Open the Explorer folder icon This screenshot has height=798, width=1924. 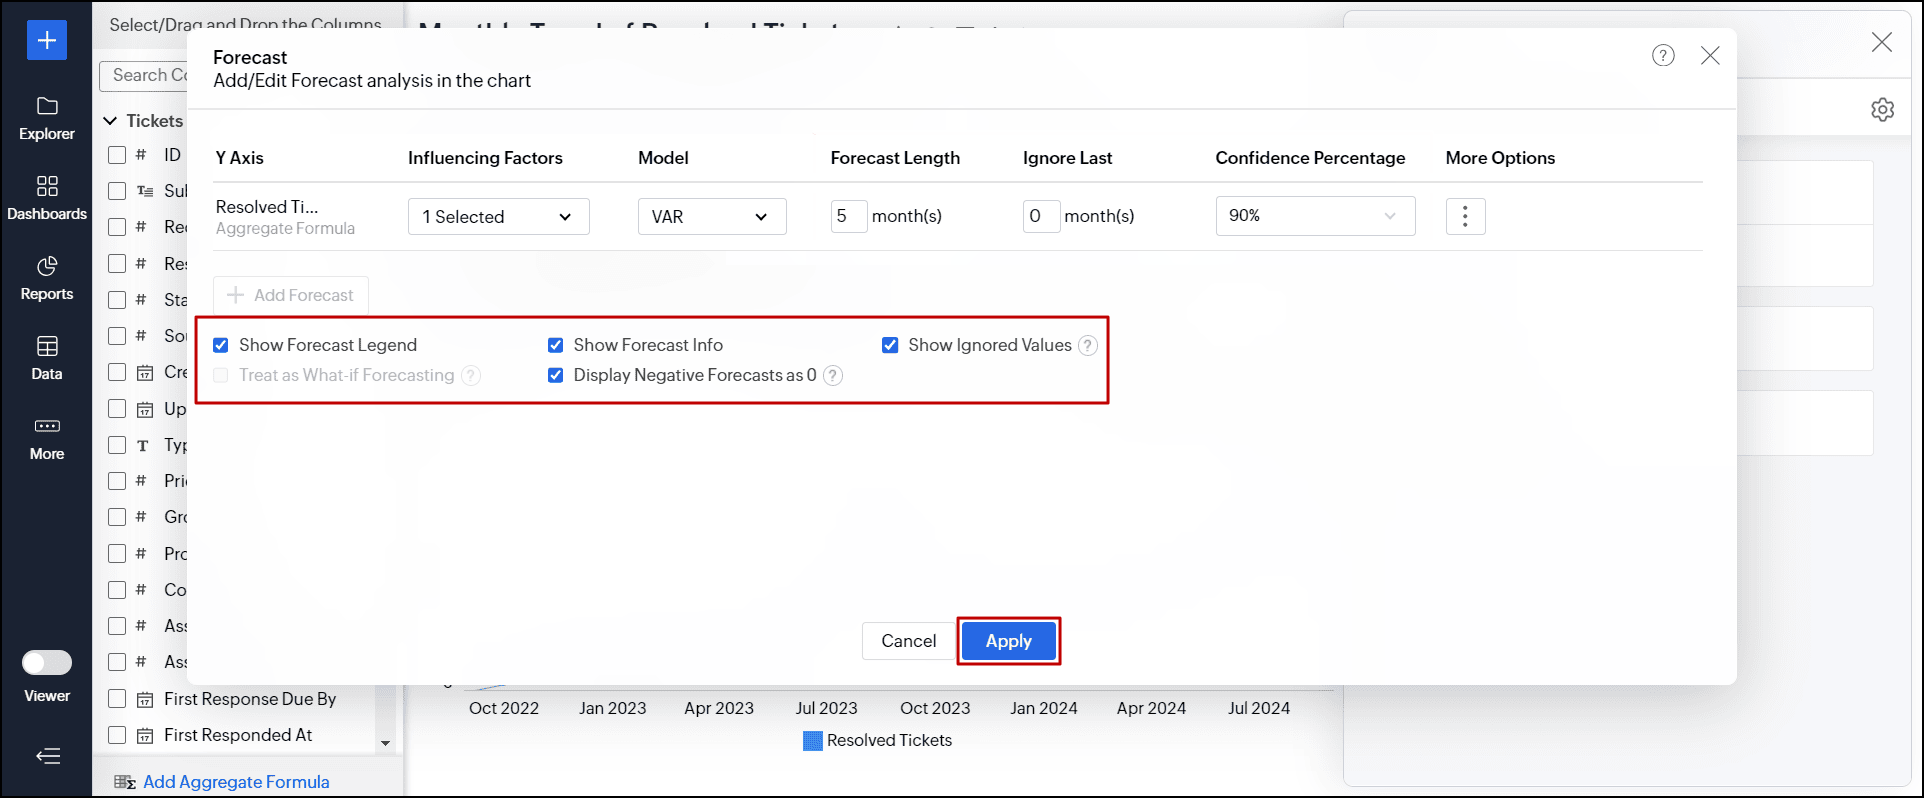coord(47,107)
